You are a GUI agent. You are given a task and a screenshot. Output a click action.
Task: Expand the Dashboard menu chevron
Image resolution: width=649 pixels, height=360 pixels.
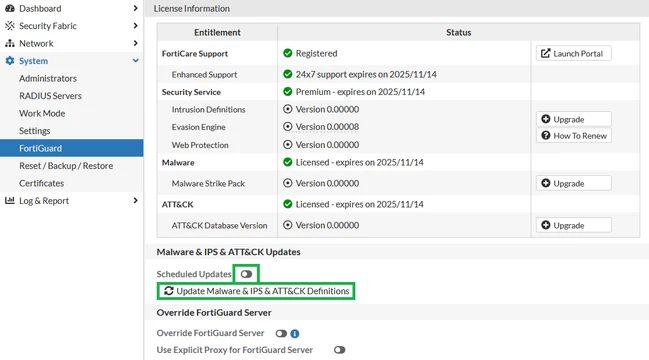coord(135,8)
